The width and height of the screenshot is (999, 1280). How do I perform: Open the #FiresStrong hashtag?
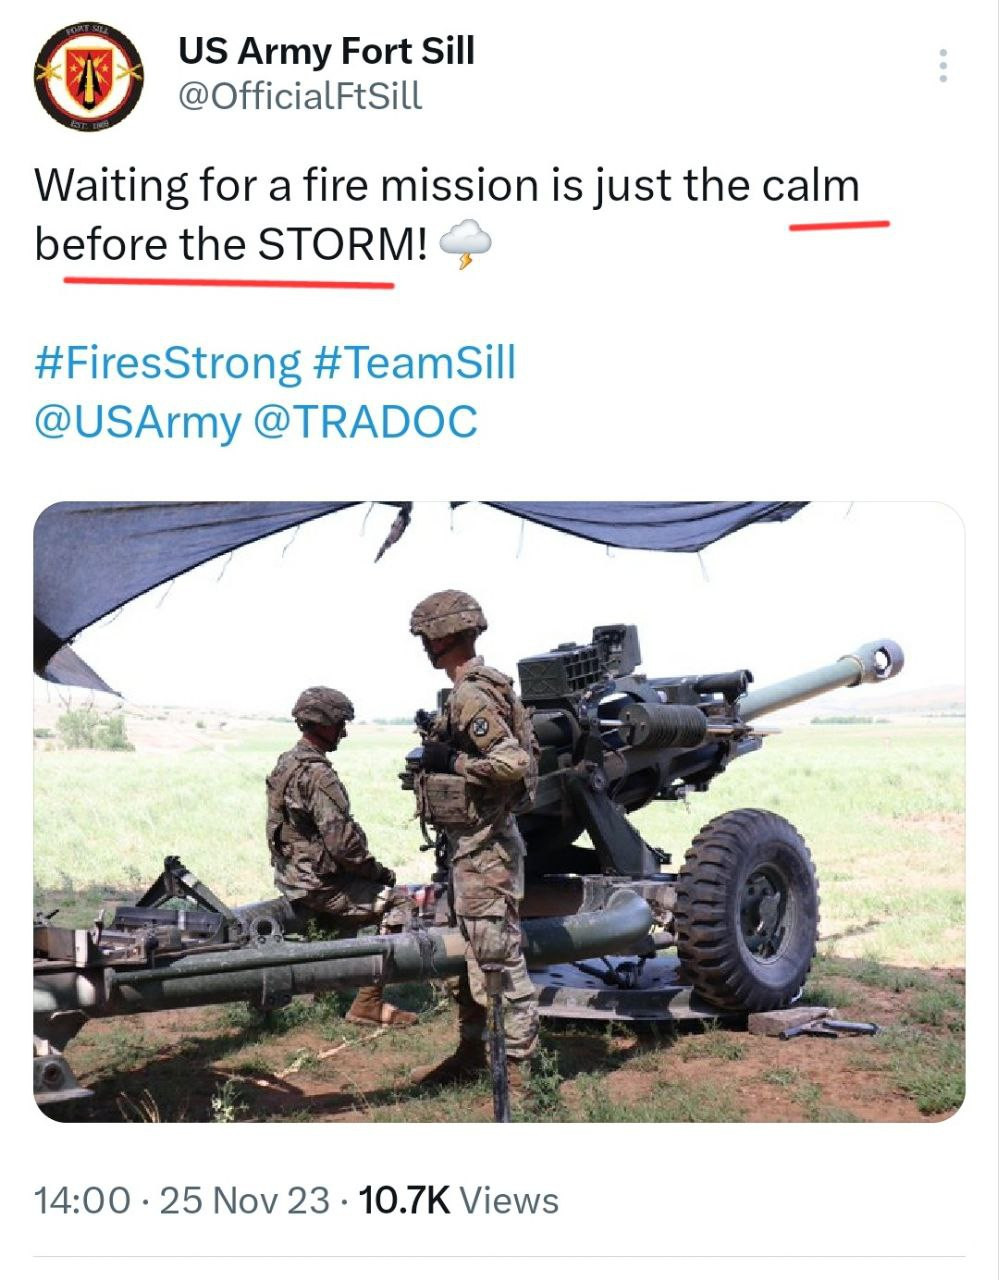167,362
